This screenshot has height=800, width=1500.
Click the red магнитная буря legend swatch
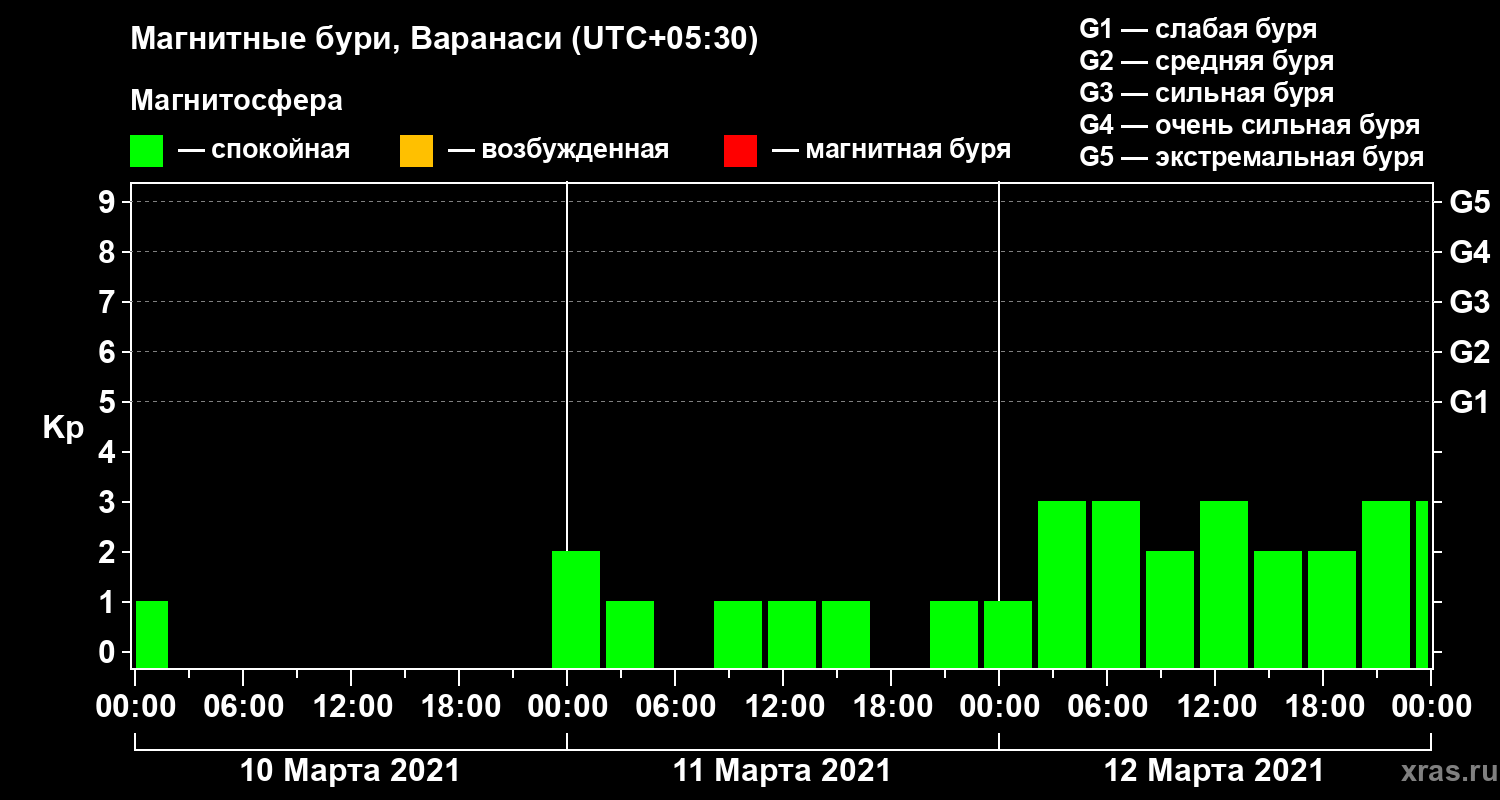click(x=740, y=151)
